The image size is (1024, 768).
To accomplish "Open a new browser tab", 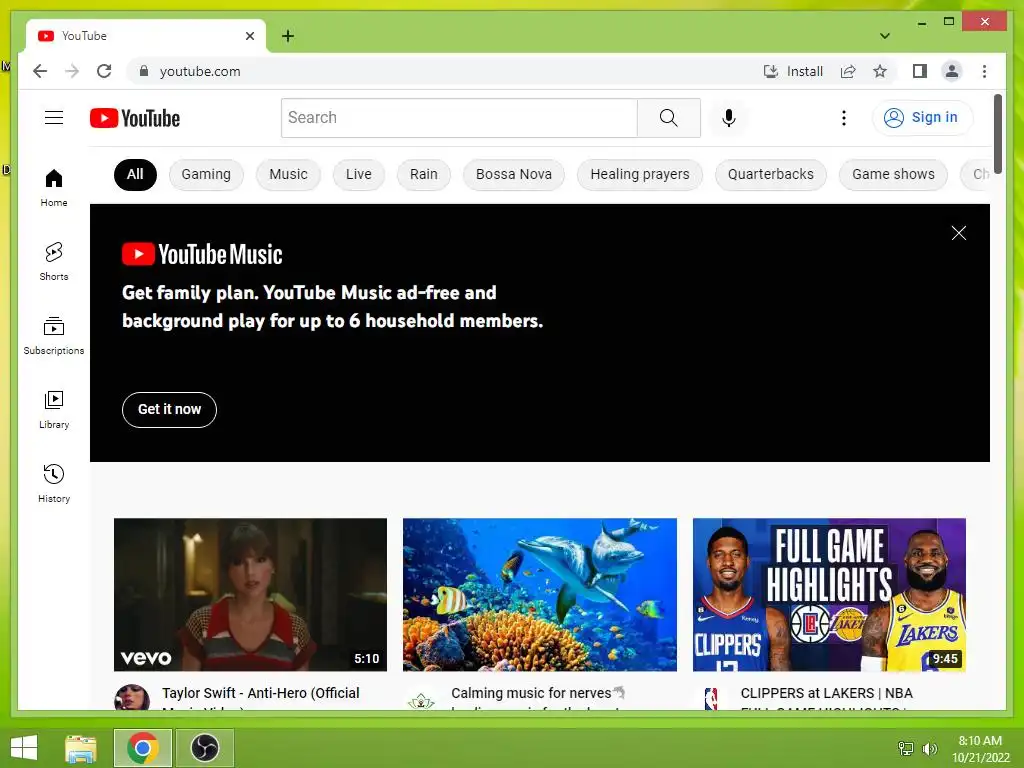I will point(288,36).
